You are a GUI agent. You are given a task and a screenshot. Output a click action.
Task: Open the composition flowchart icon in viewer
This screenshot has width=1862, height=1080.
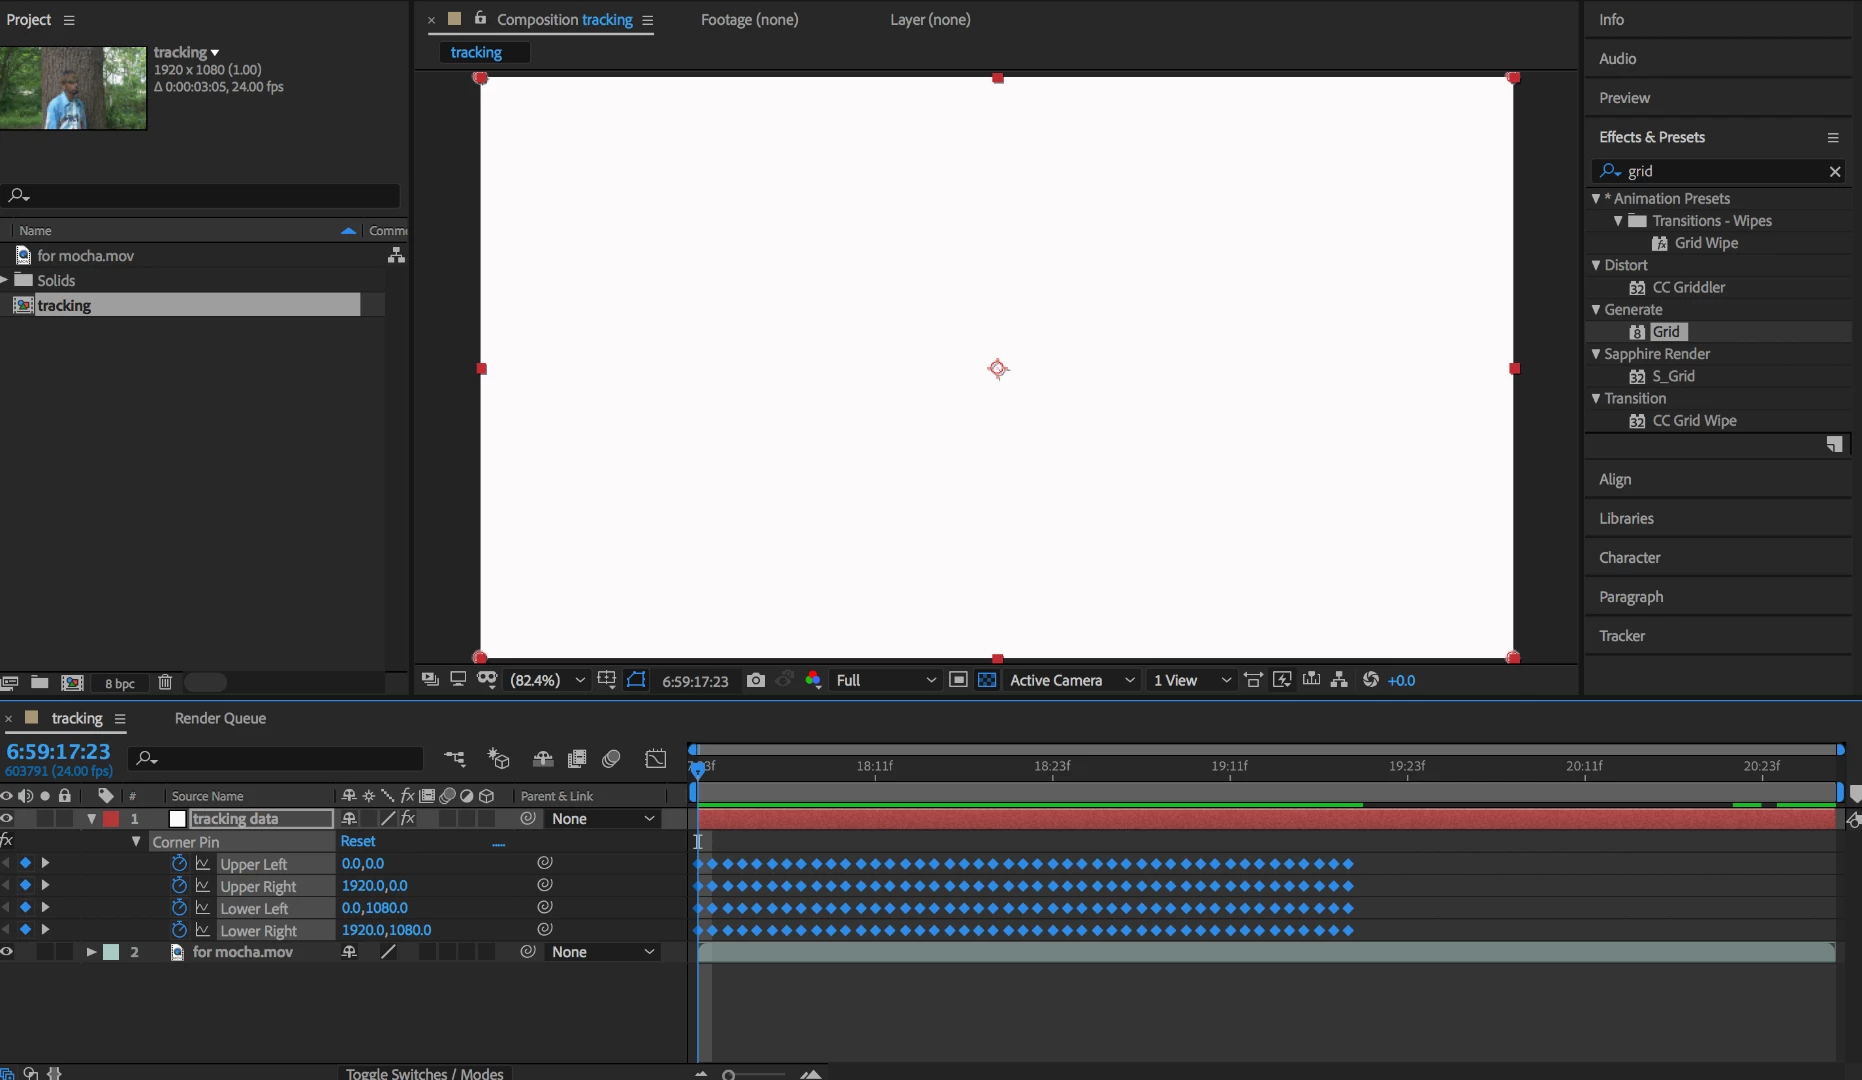(x=1339, y=680)
